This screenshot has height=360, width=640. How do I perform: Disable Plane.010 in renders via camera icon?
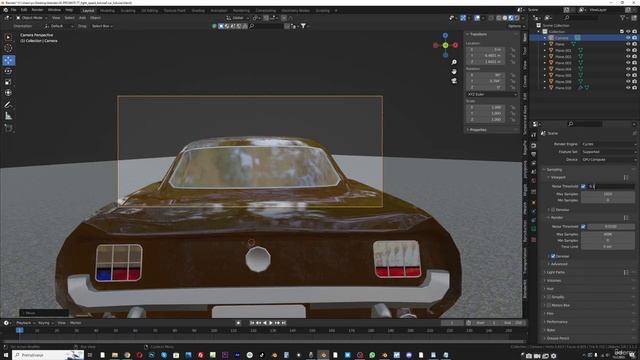coord(634,88)
